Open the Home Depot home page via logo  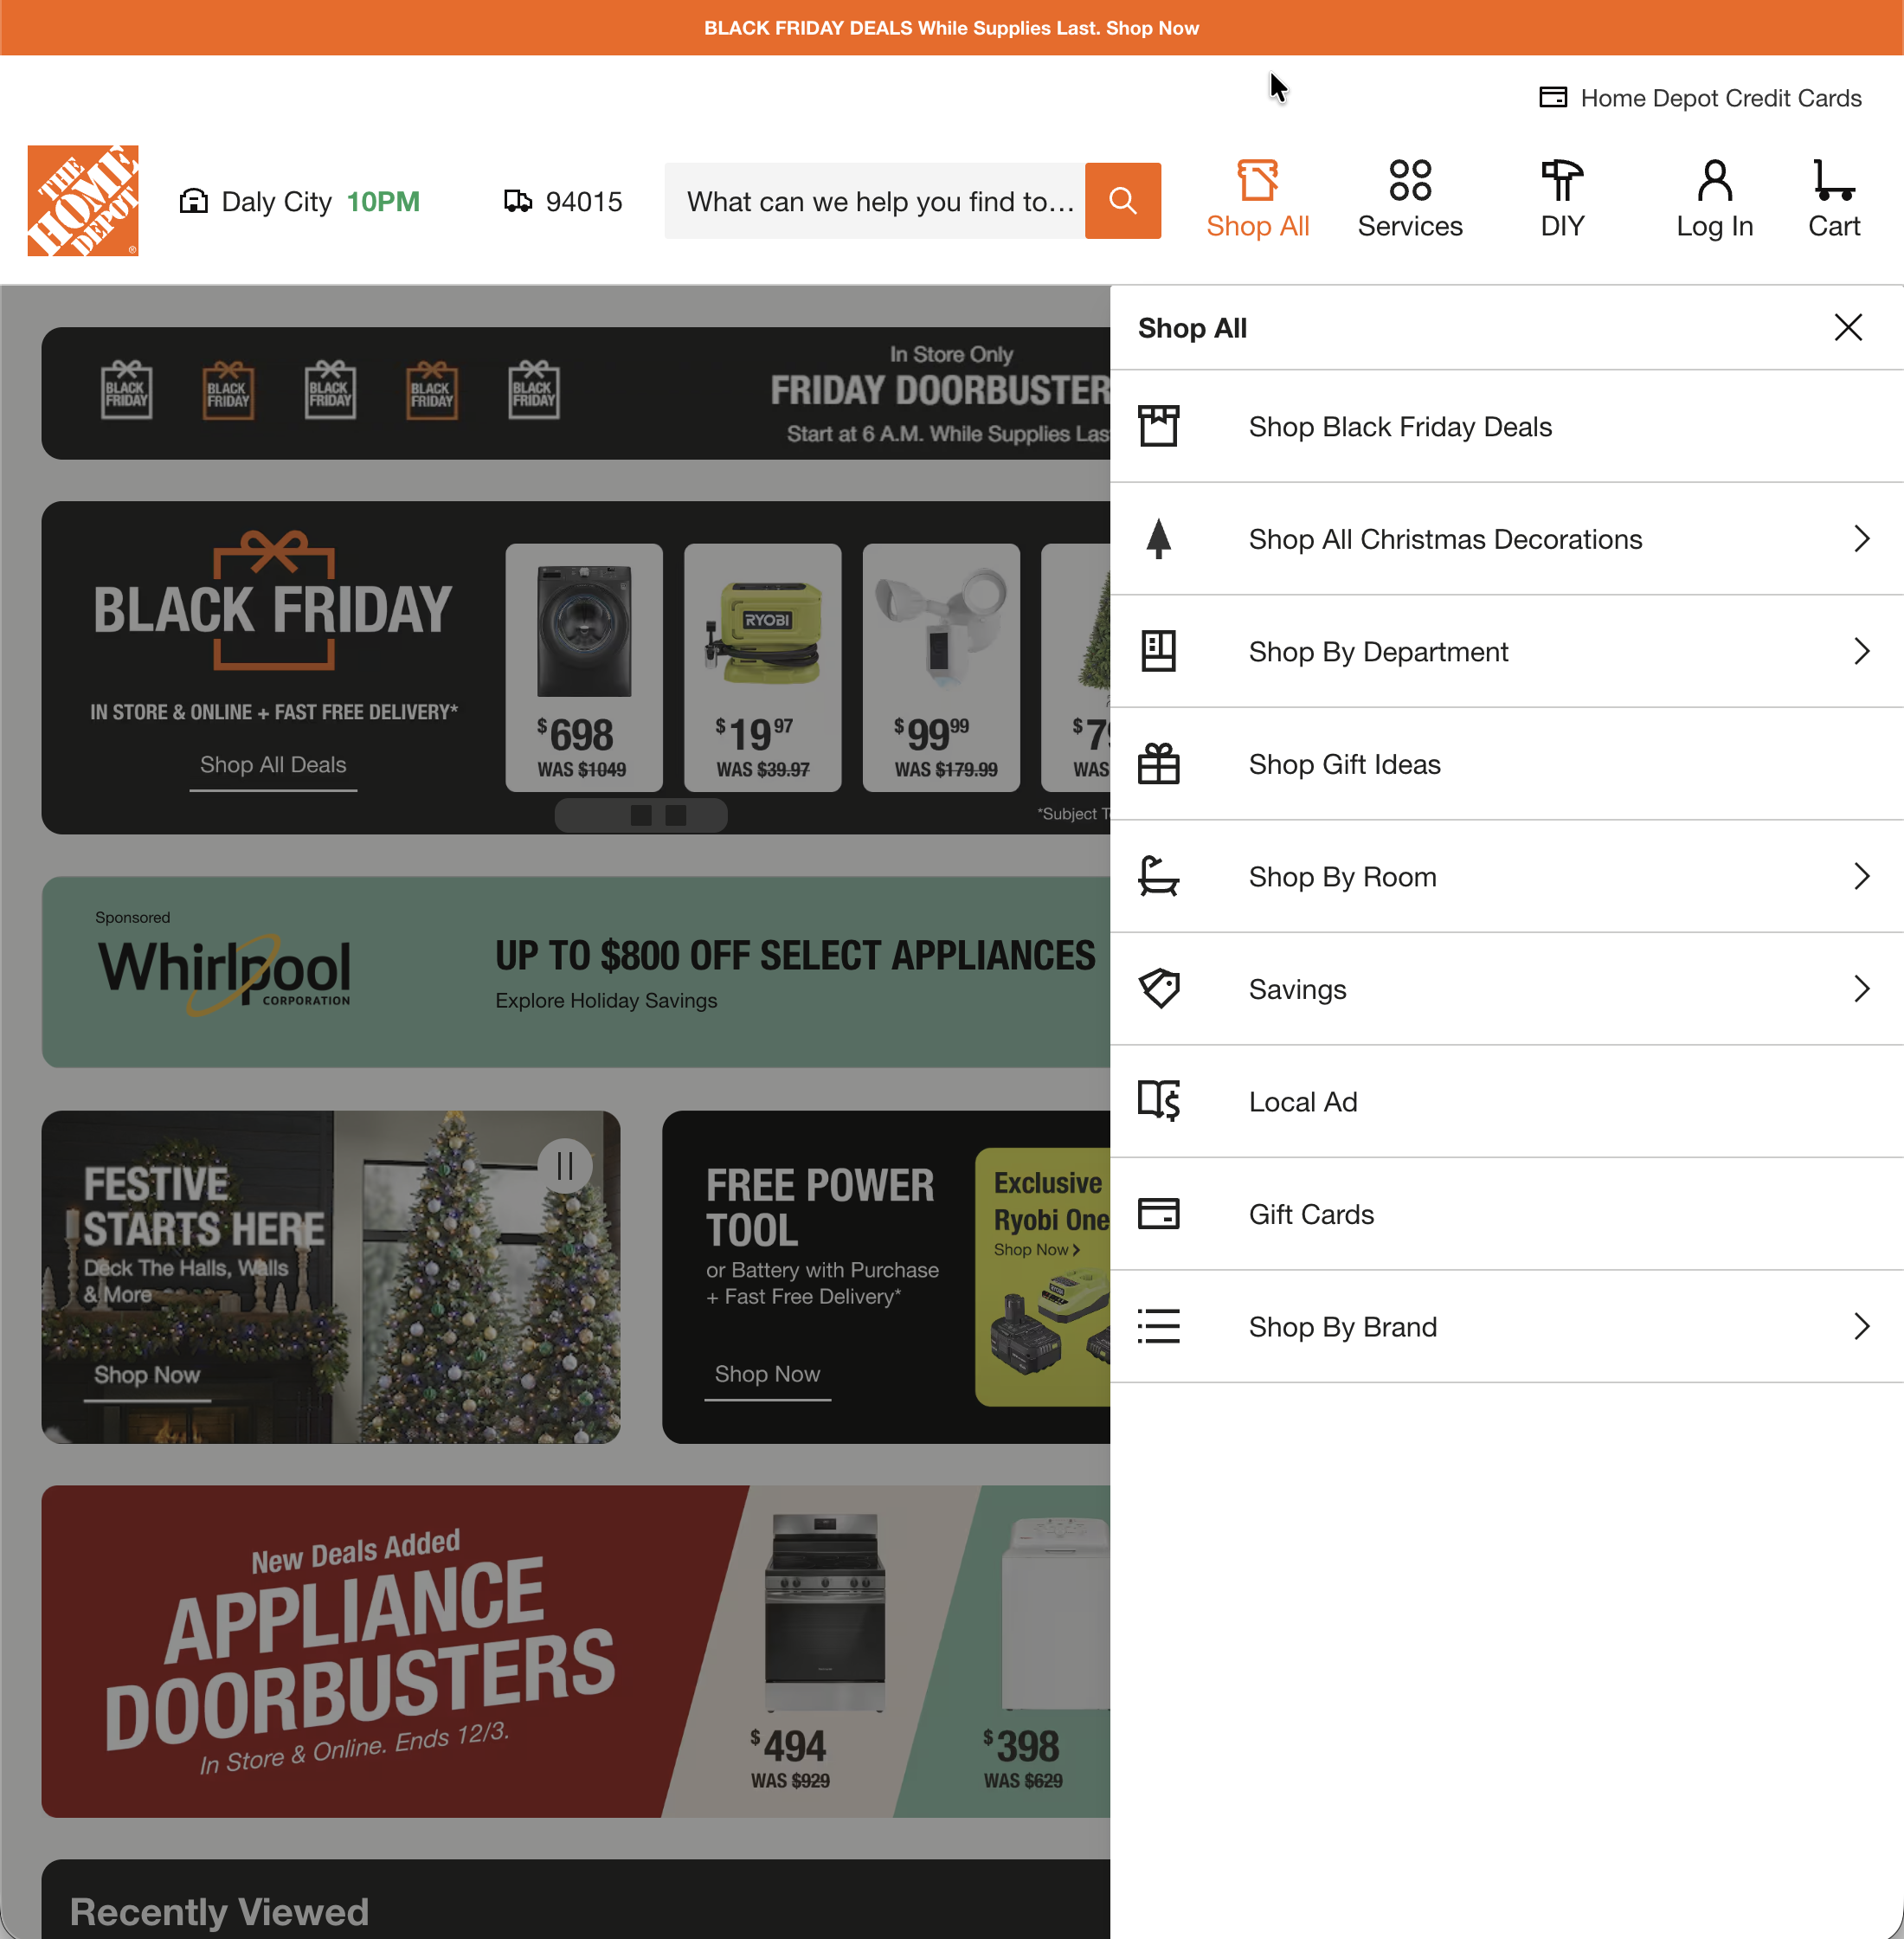[82, 200]
